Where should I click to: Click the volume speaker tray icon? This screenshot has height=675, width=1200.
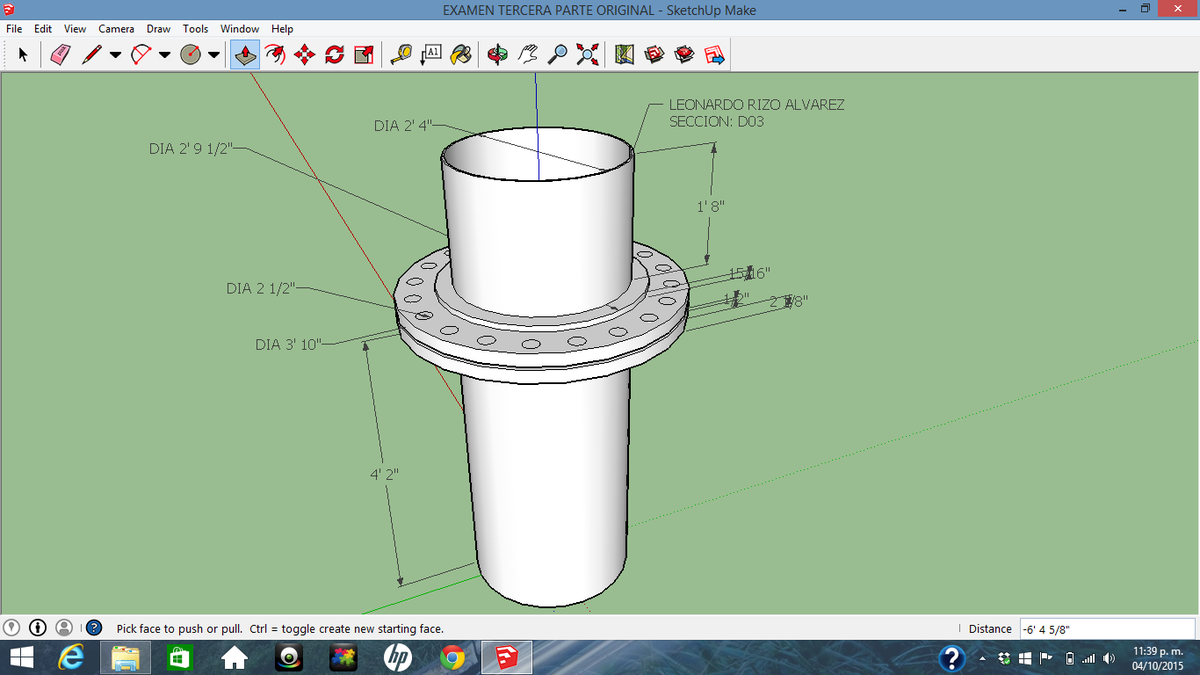[x=1107, y=658]
